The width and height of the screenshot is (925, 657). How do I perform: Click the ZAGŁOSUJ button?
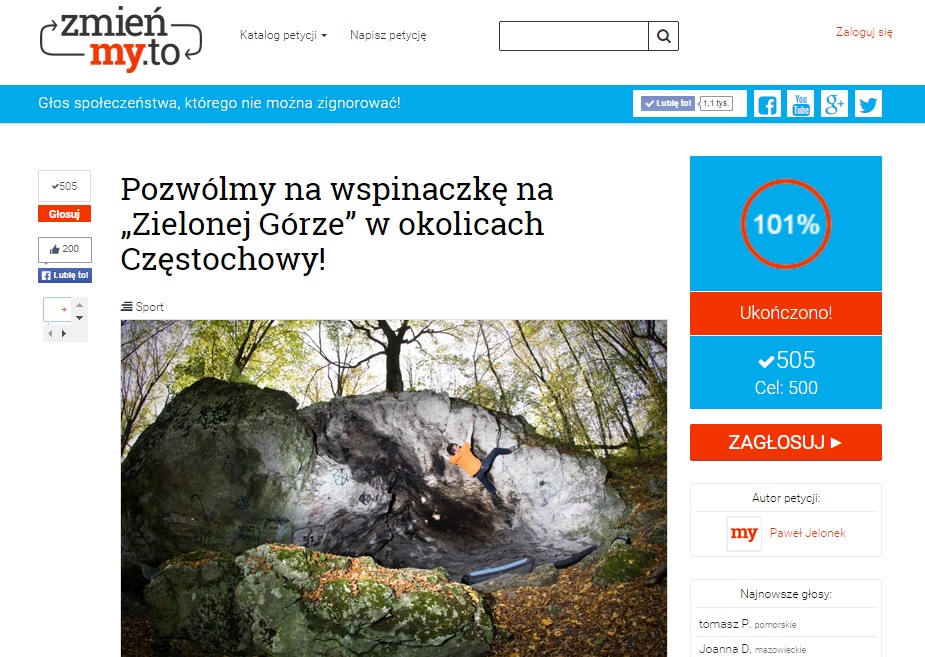(x=786, y=442)
